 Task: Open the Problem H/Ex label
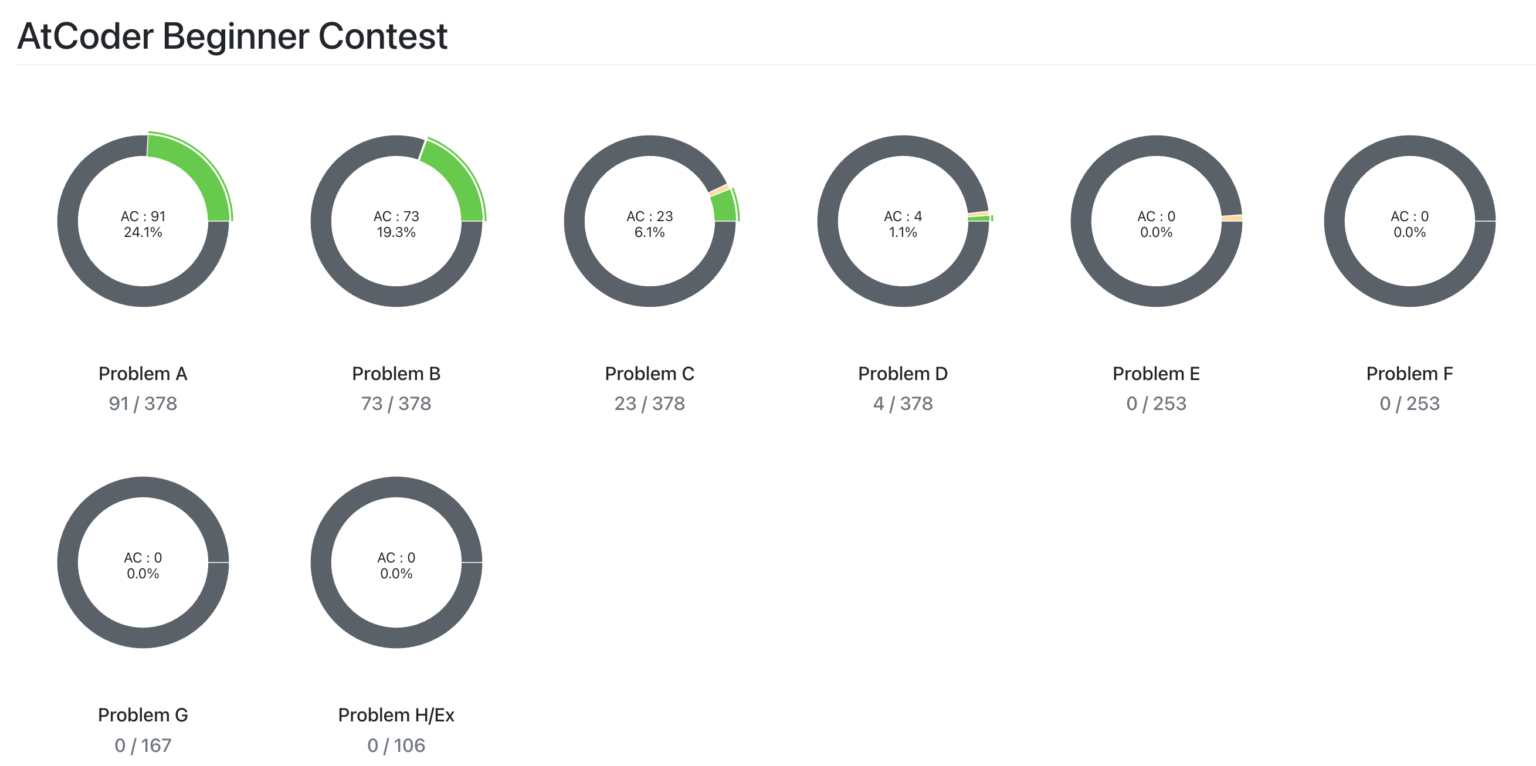tap(396, 715)
